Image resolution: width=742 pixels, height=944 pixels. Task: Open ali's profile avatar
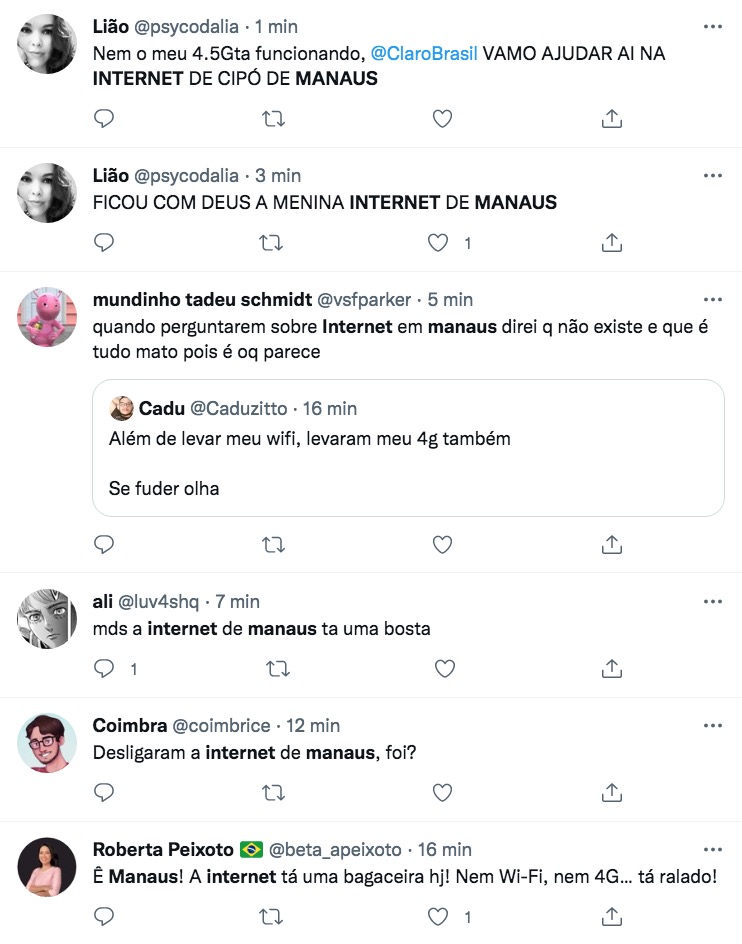pos(47,620)
